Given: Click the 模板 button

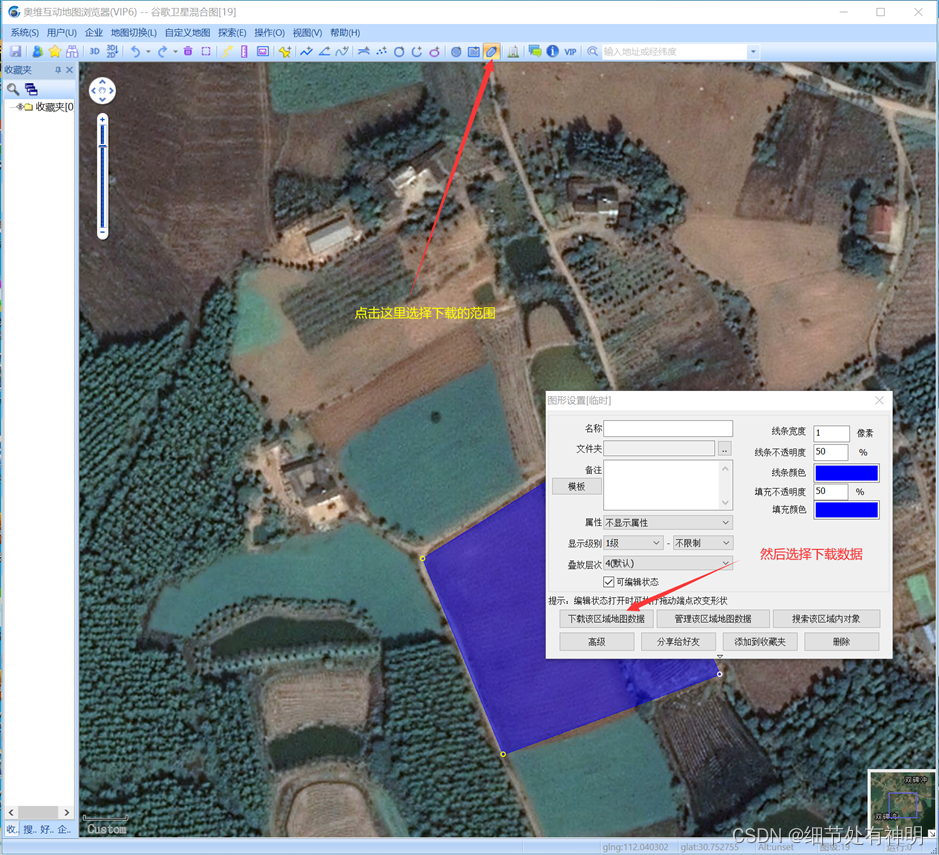Looking at the screenshot, I should coord(577,486).
